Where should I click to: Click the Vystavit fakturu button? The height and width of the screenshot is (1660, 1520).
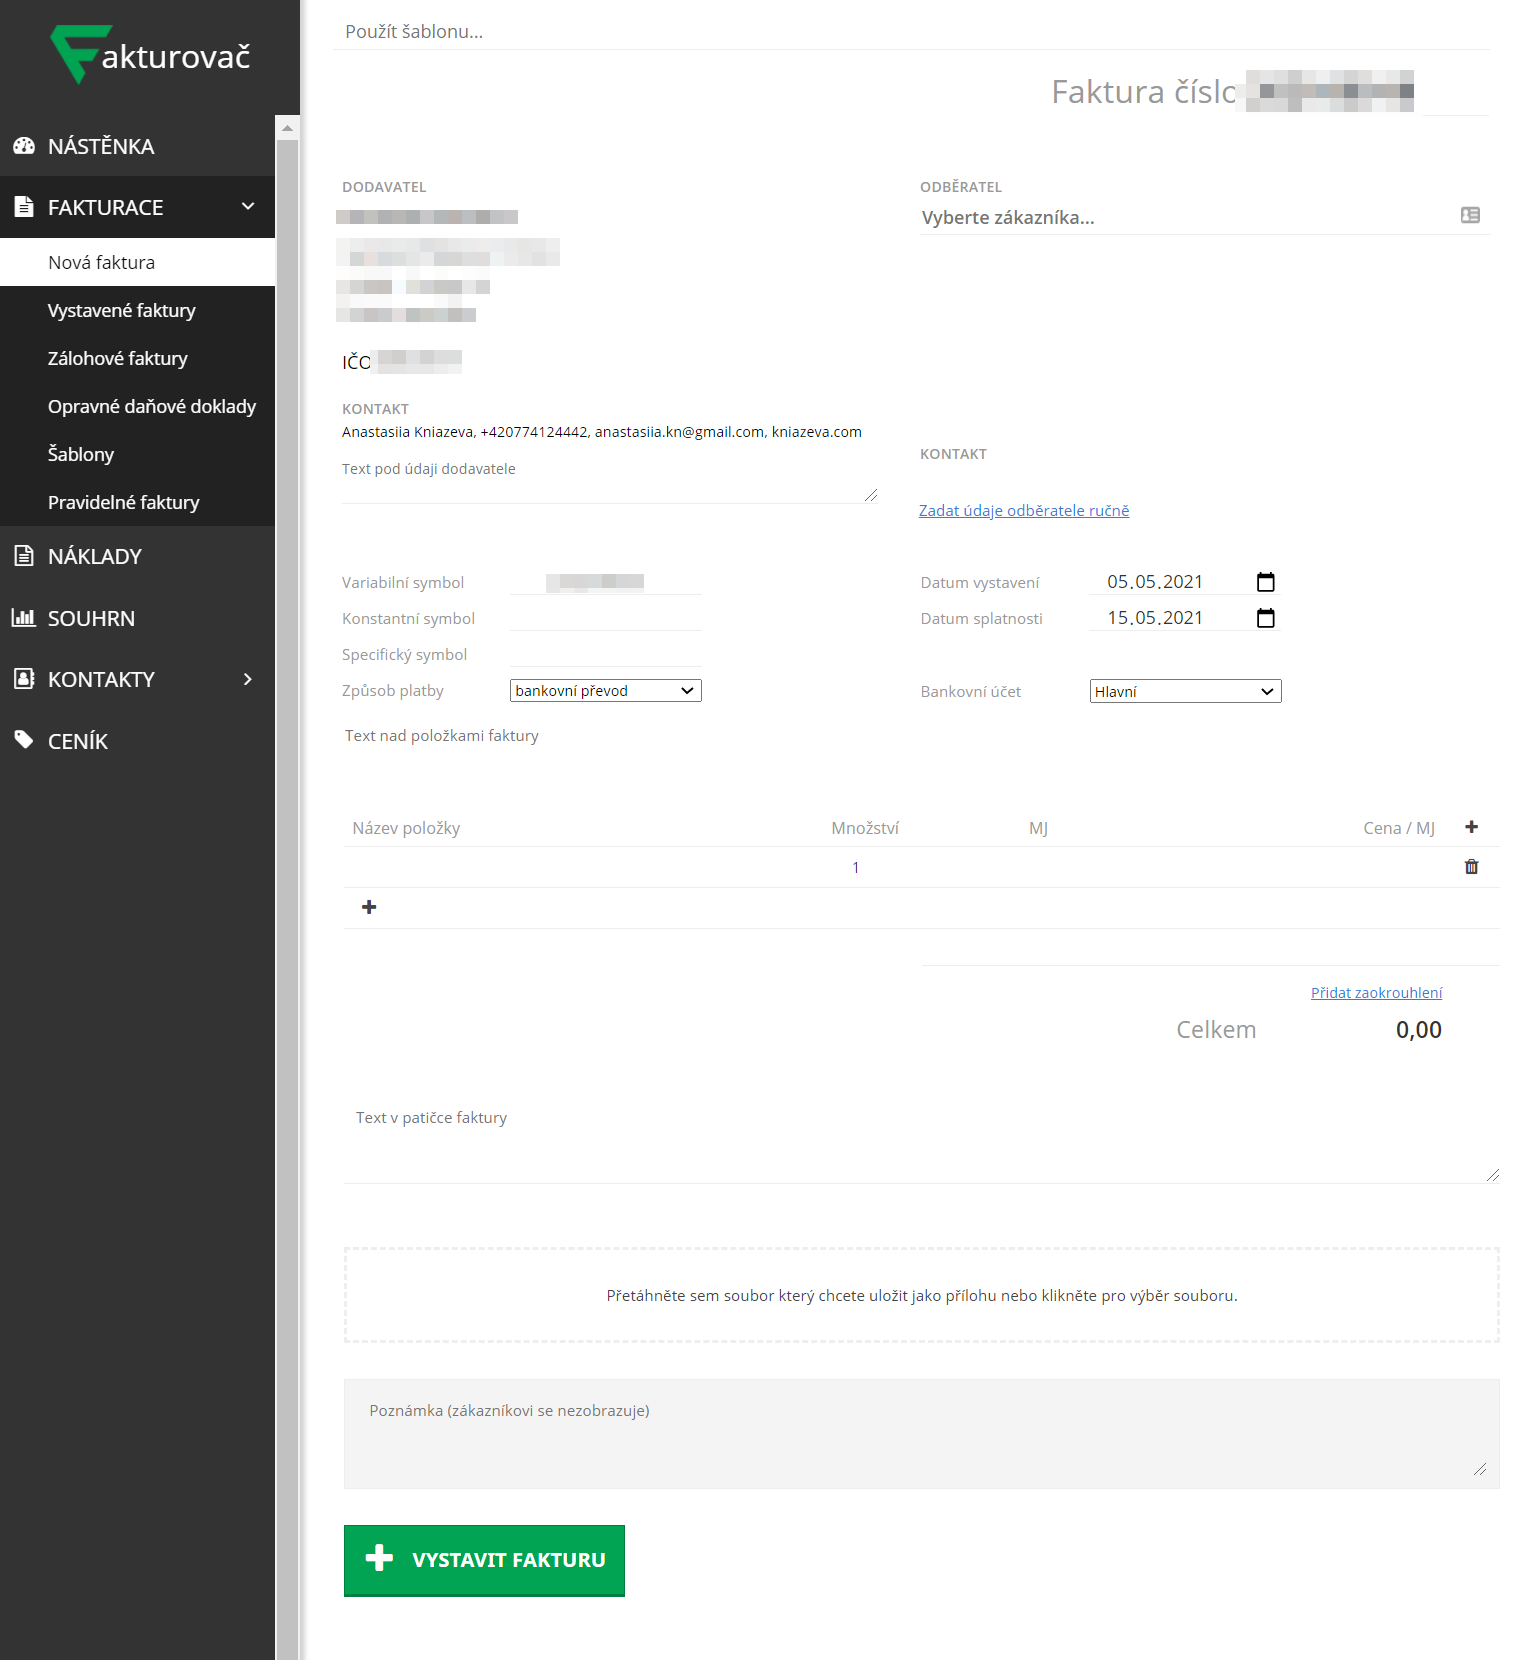484,1560
